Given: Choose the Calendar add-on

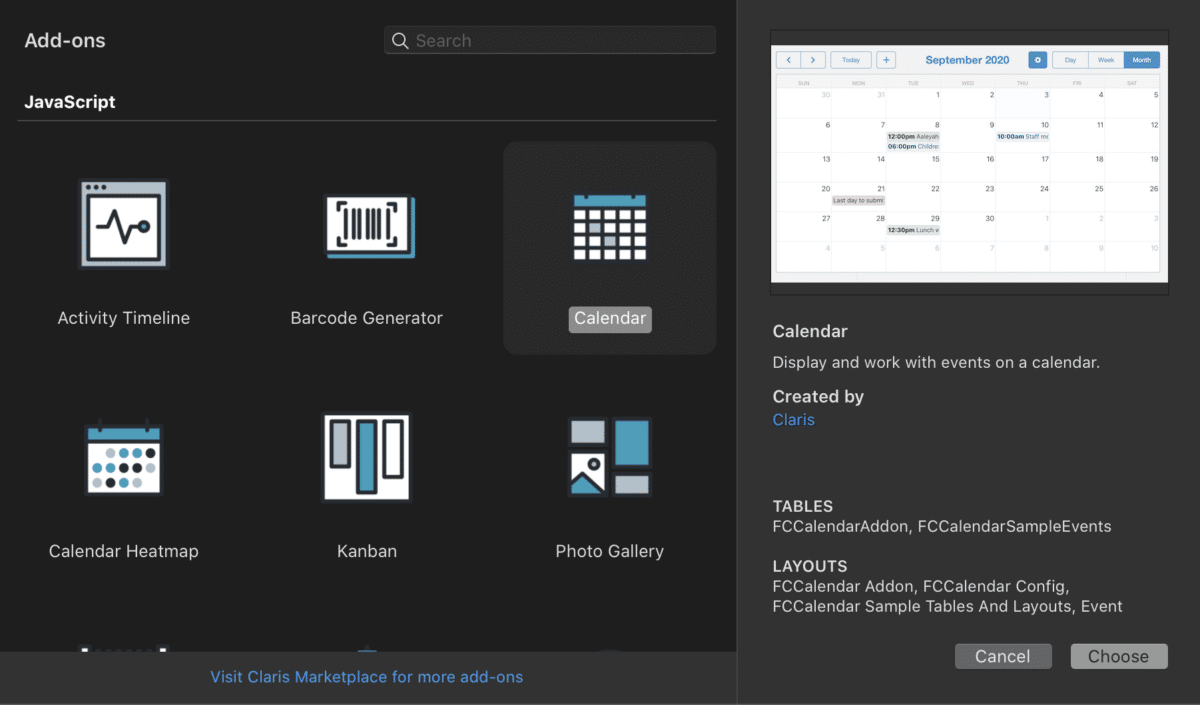Looking at the screenshot, I should pyautogui.click(x=1119, y=656).
